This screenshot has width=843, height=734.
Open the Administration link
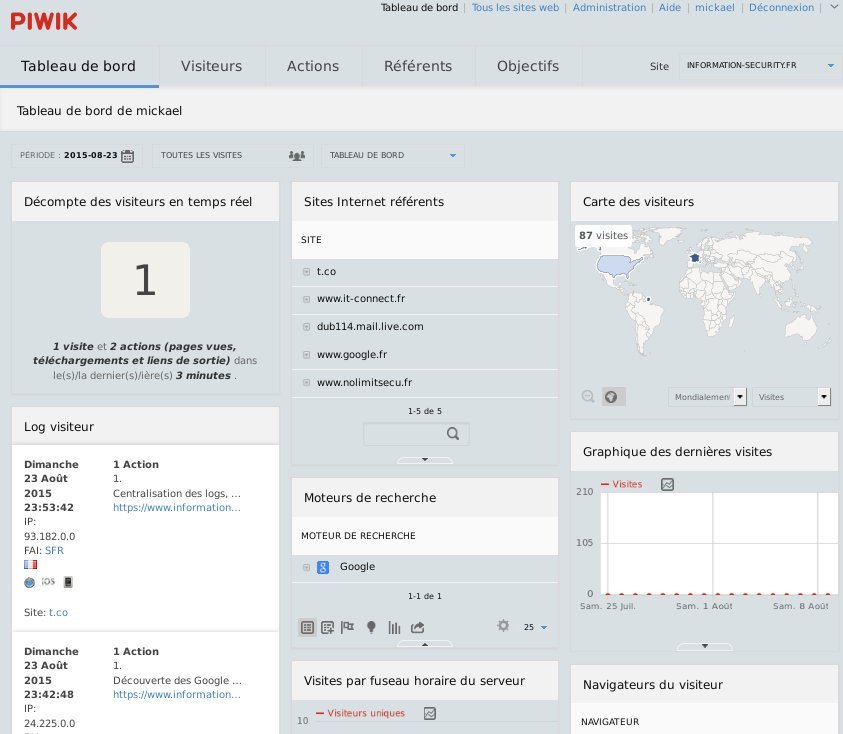click(x=610, y=7)
